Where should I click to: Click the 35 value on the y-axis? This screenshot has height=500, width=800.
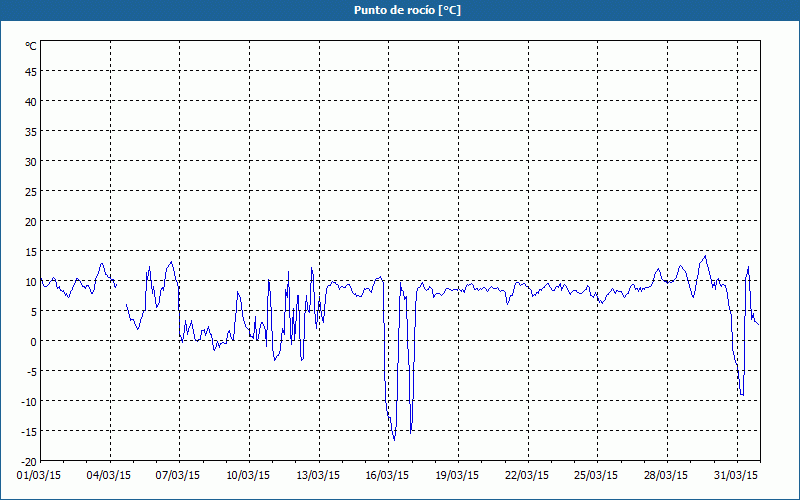coord(31,132)
